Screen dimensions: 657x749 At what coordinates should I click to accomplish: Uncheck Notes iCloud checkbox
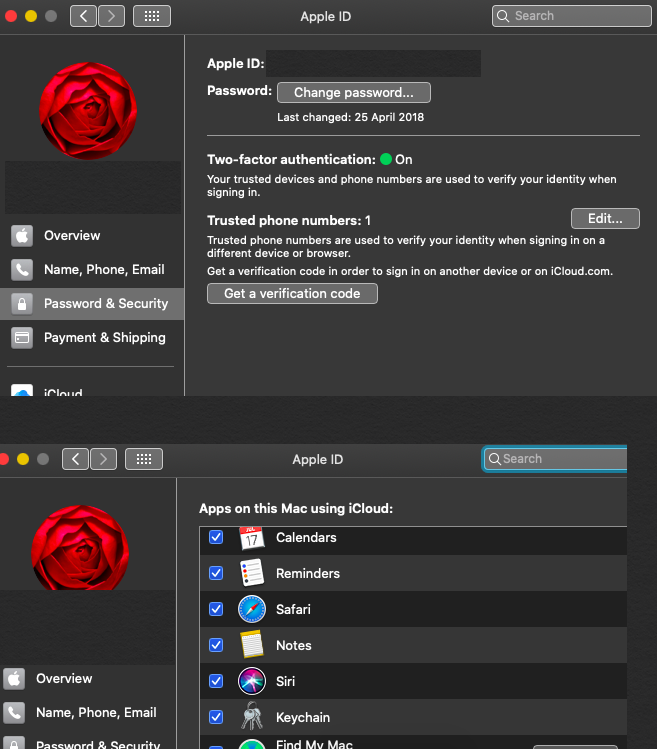click(216, 645)
